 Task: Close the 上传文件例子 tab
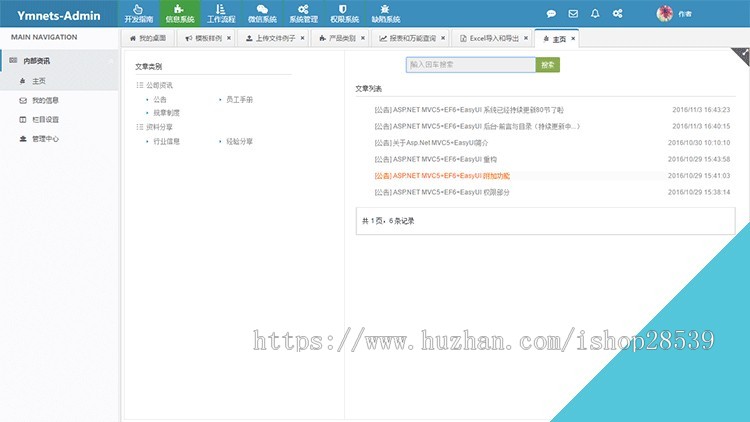302,38
